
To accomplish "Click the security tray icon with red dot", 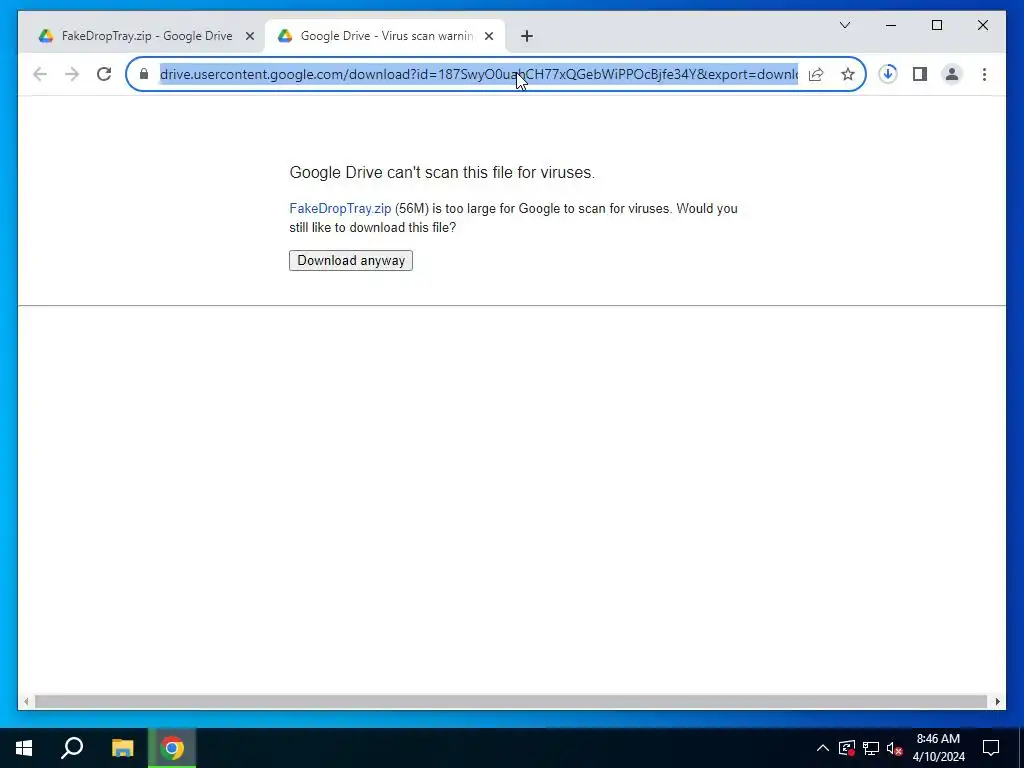I will [x=847, y=748].
